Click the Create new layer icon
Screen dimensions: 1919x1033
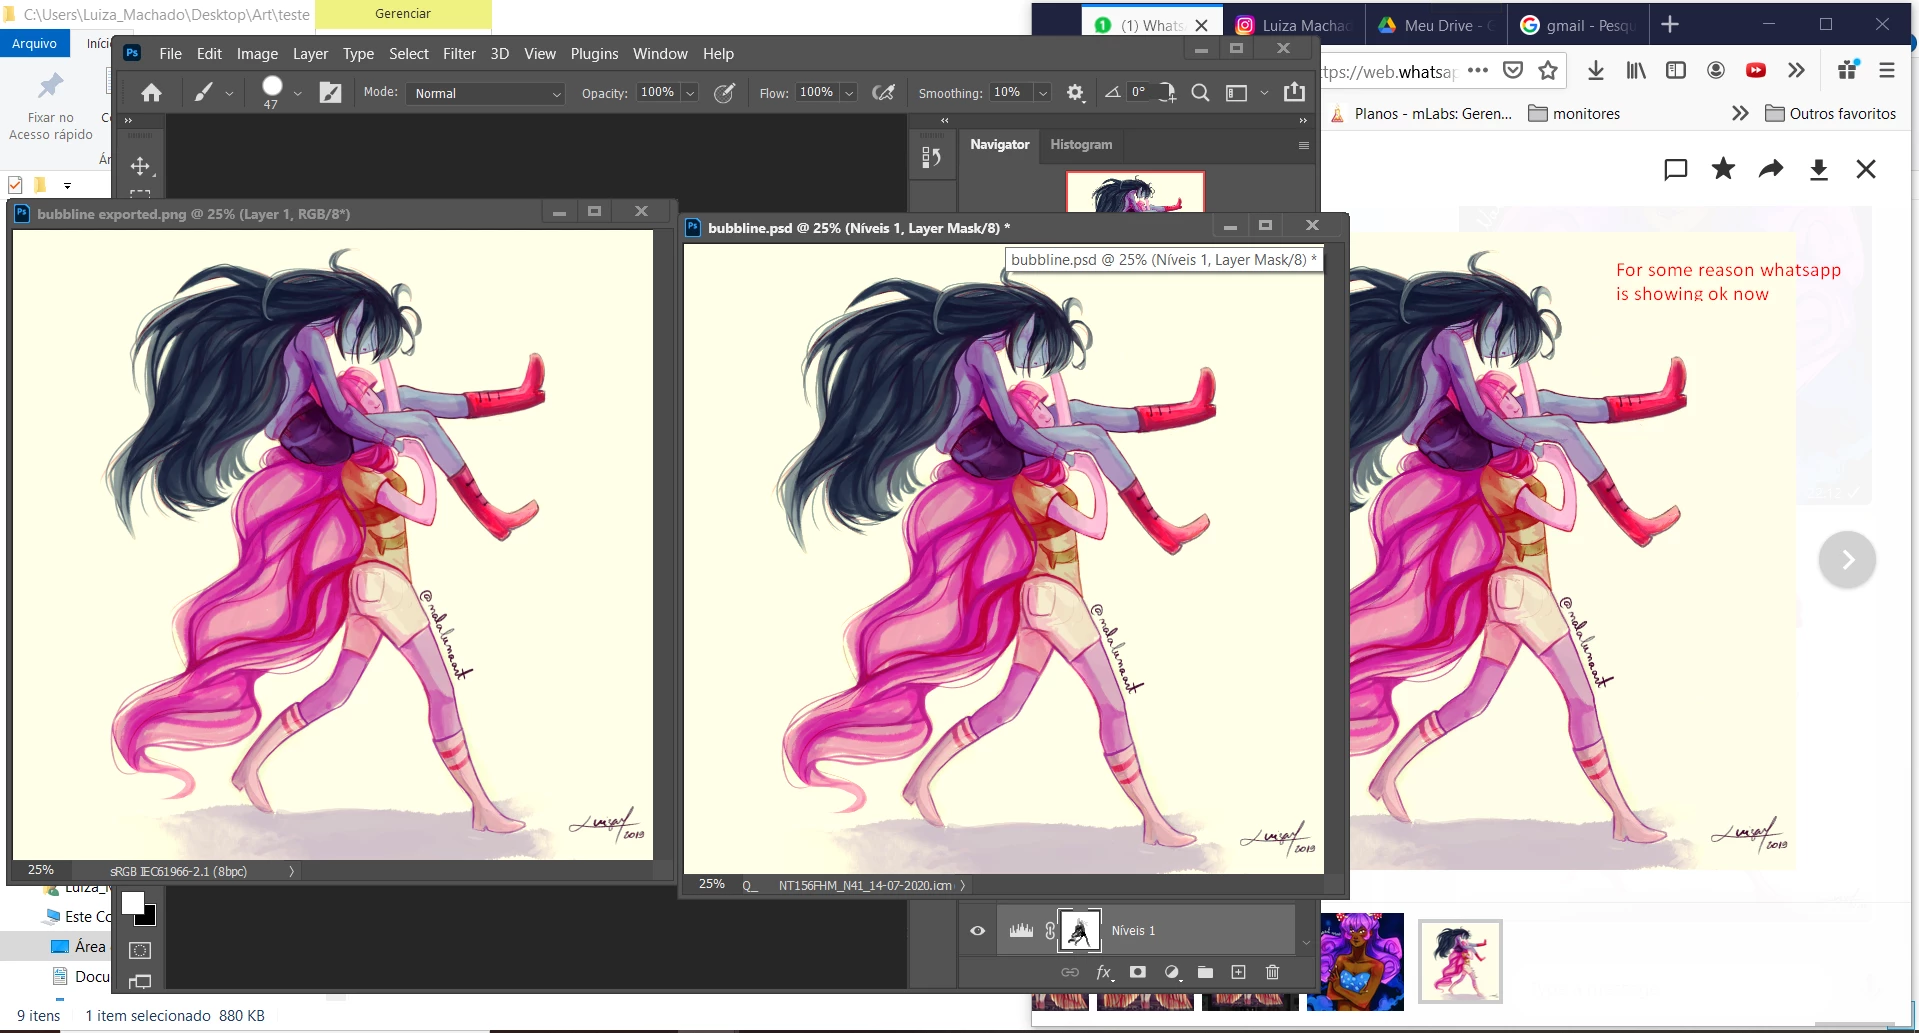(1239, 972)
